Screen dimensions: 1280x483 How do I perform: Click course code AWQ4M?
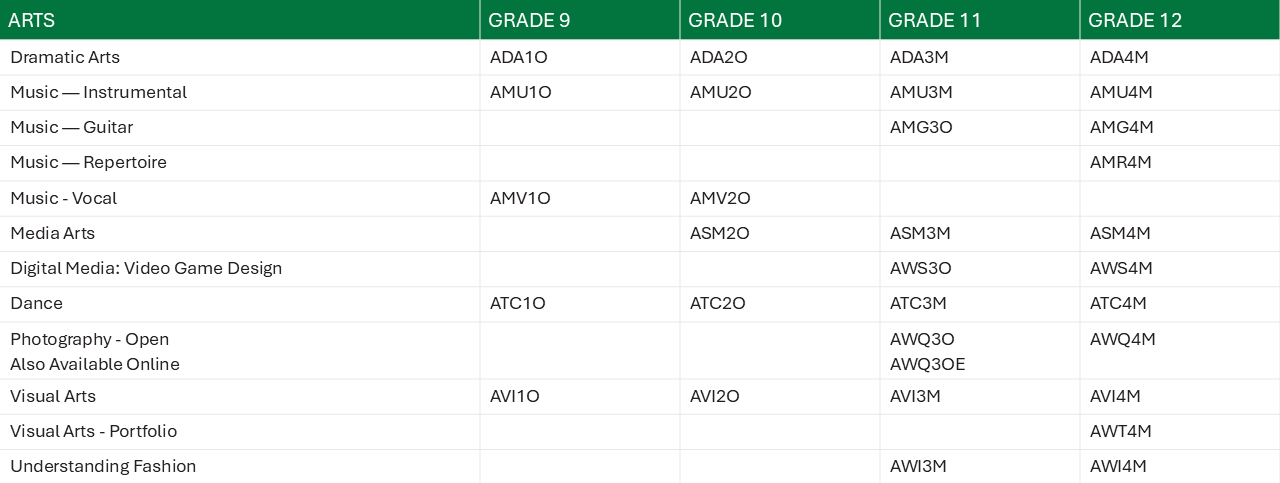pyautogui.click(x=1123, y=339)
